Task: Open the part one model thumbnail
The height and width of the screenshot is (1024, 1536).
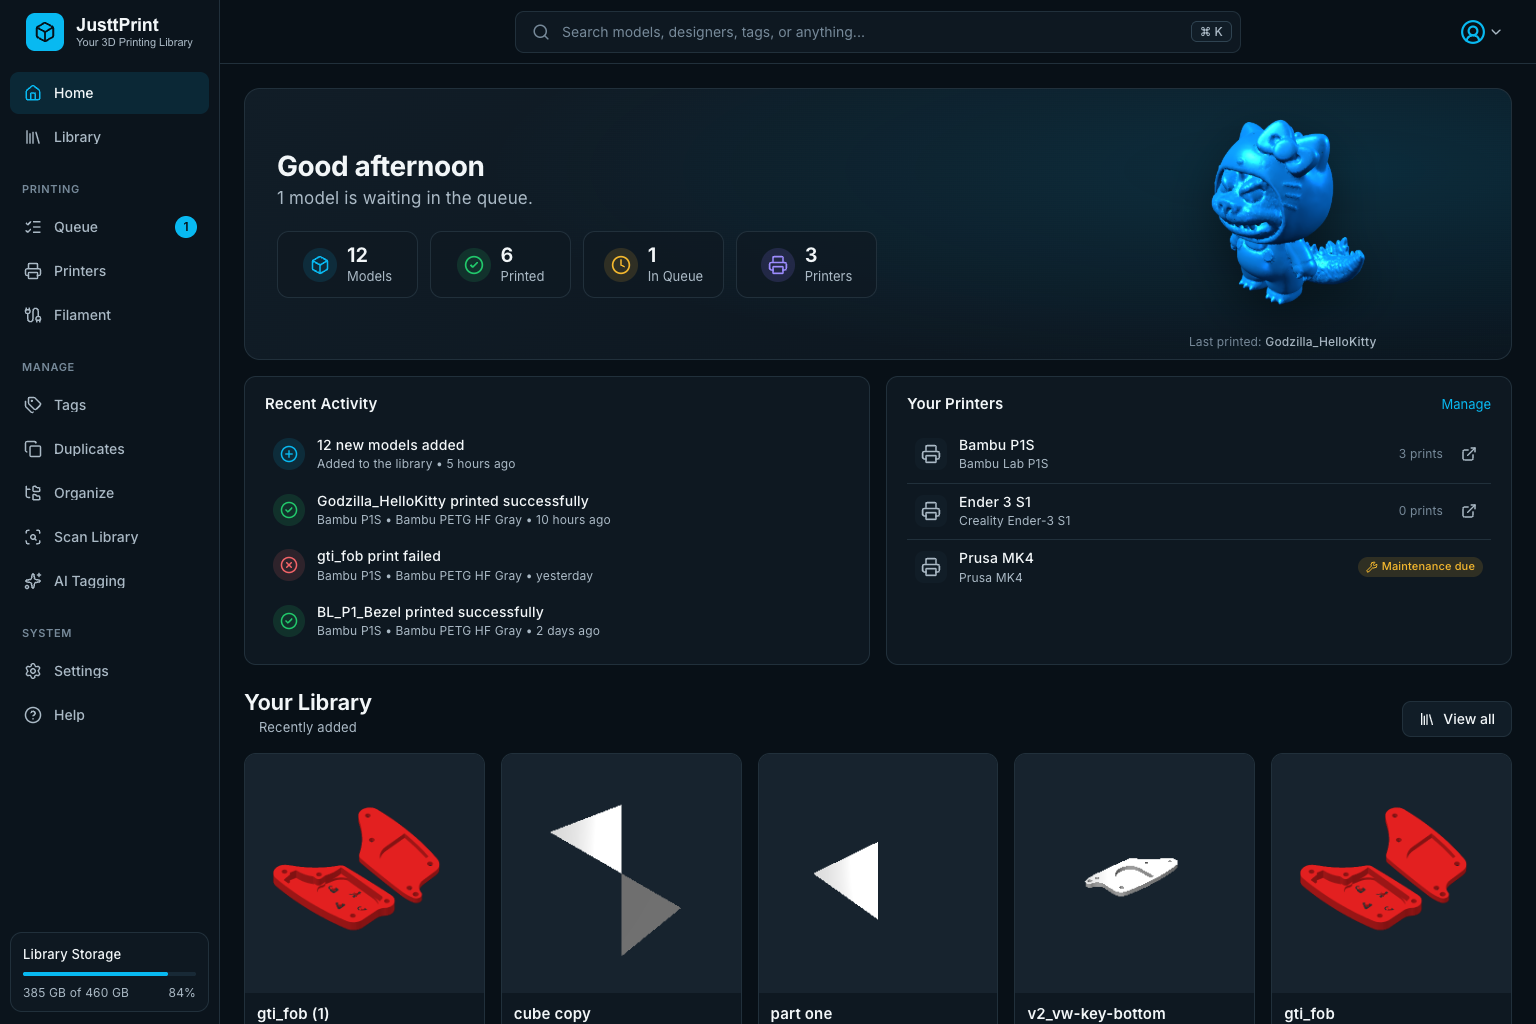Action: 878,873
